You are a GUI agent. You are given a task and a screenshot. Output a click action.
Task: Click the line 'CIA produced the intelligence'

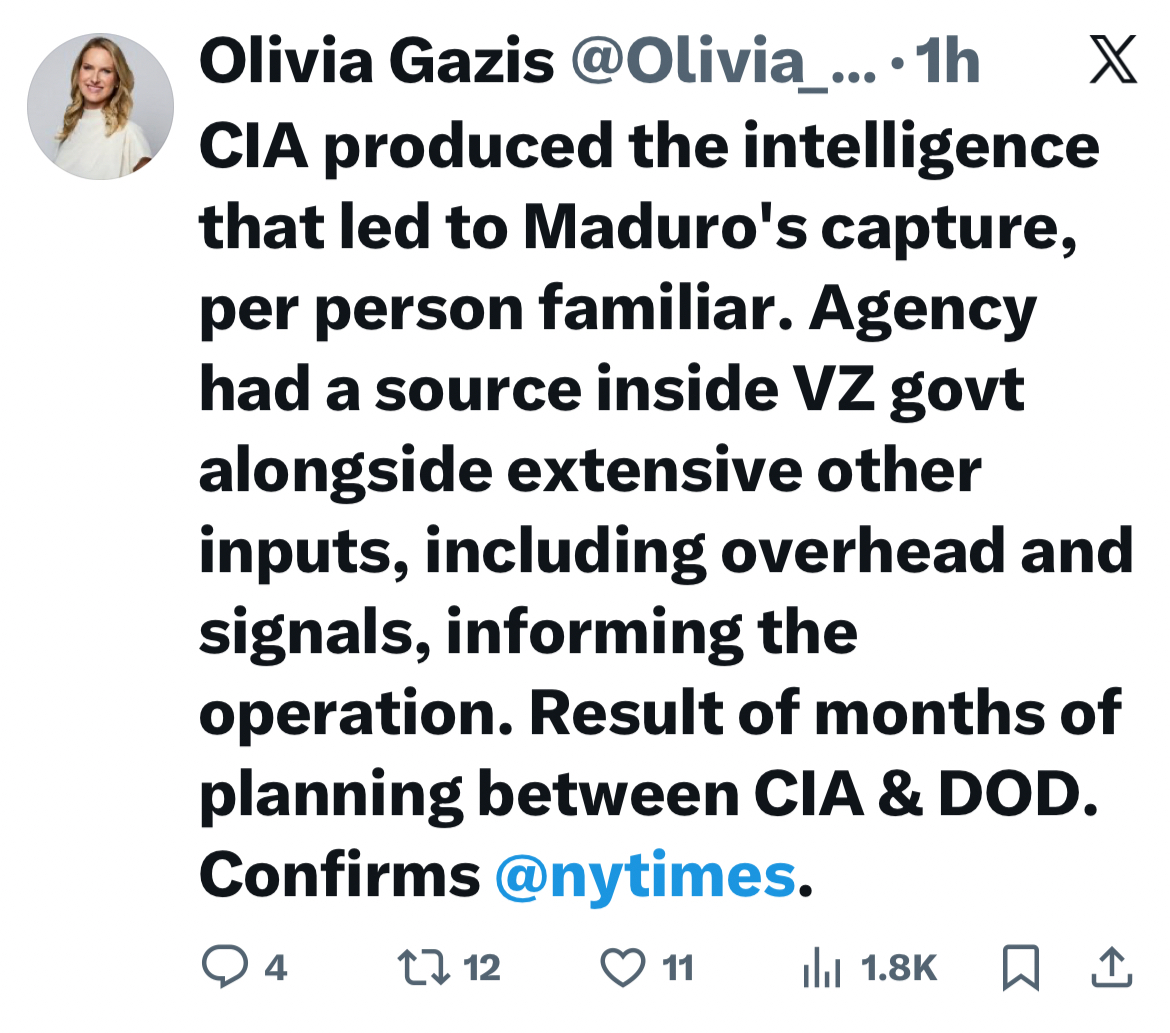click(649, 145)
